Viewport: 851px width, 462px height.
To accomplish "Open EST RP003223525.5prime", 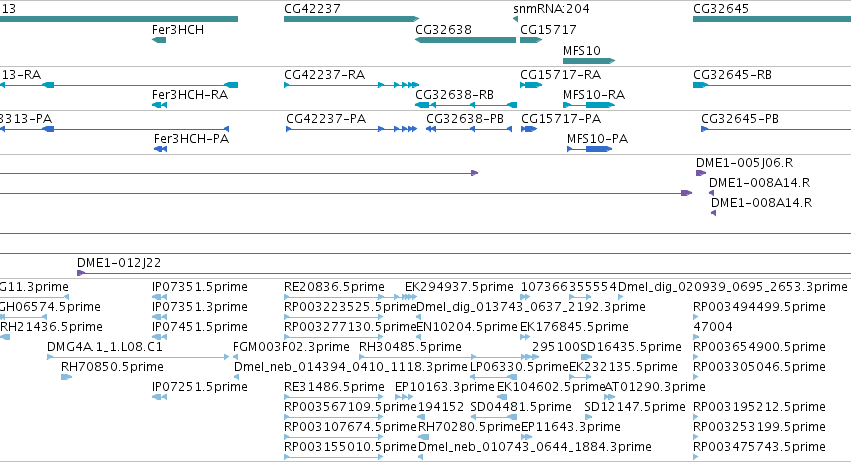I will pos(350,307).
